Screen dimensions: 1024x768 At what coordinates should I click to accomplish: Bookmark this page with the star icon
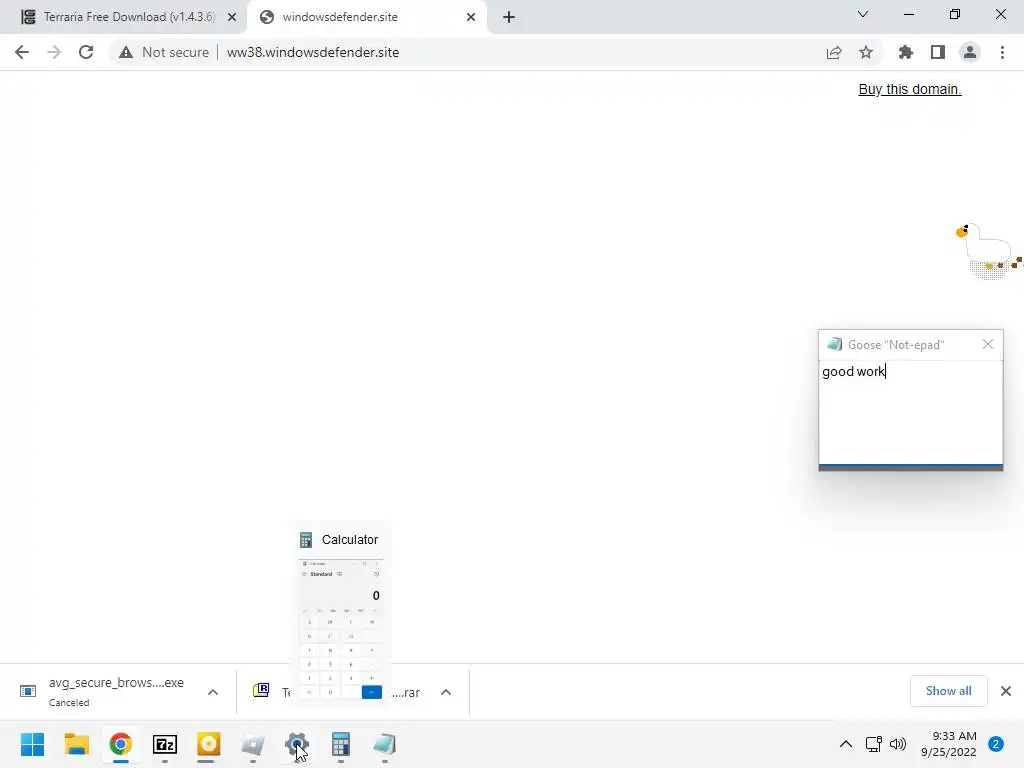[866, 52]
